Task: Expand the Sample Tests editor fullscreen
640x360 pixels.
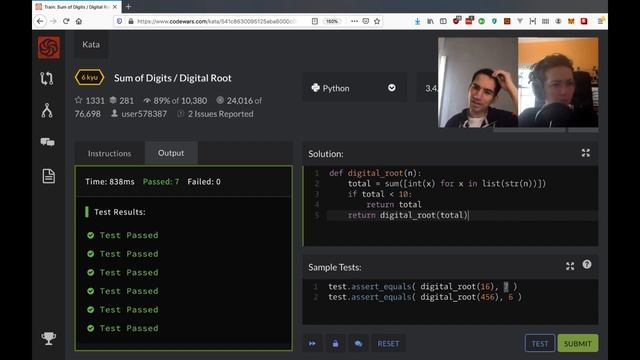Action: pyautogui.click(x=570, y=267)
